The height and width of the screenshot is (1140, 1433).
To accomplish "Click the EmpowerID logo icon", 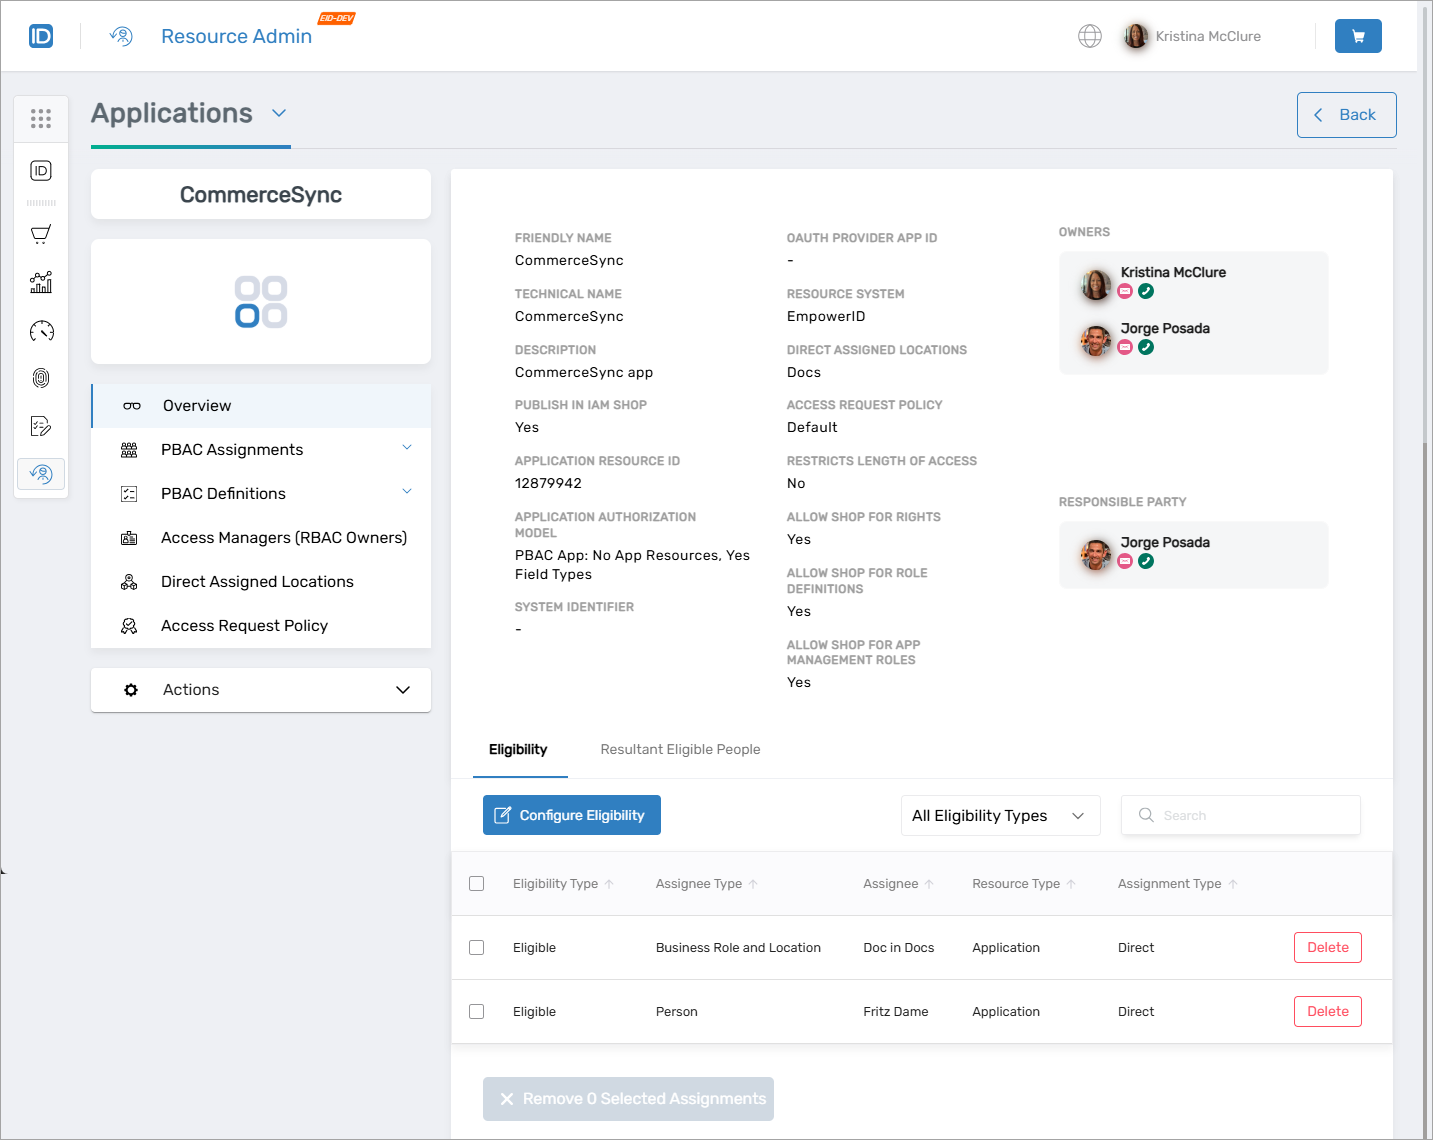I will click(41, 36).
